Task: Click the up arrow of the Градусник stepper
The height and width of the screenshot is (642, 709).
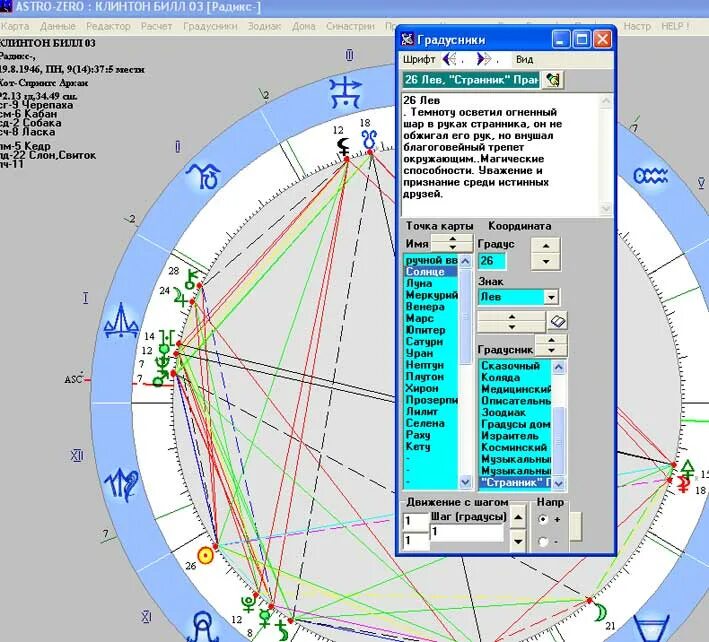Action: 551,340
